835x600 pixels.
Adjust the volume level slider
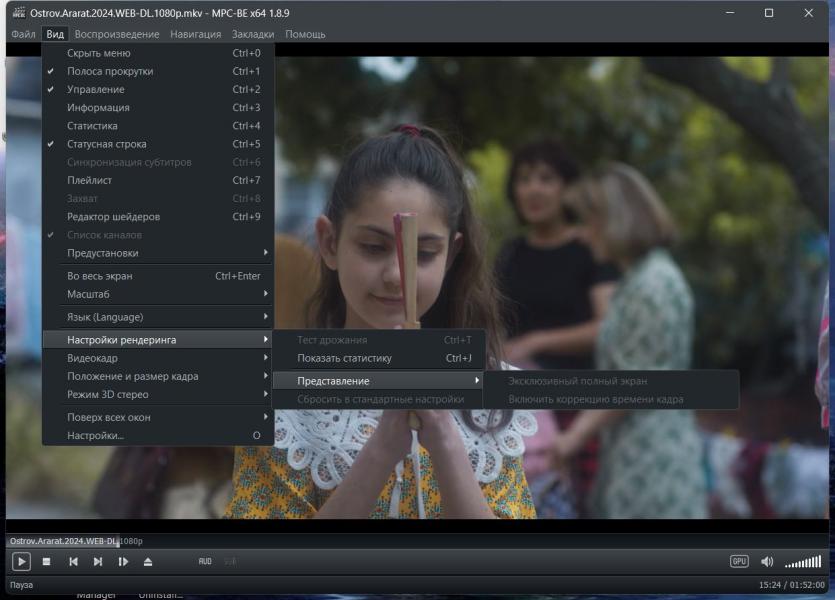[803, 562]
